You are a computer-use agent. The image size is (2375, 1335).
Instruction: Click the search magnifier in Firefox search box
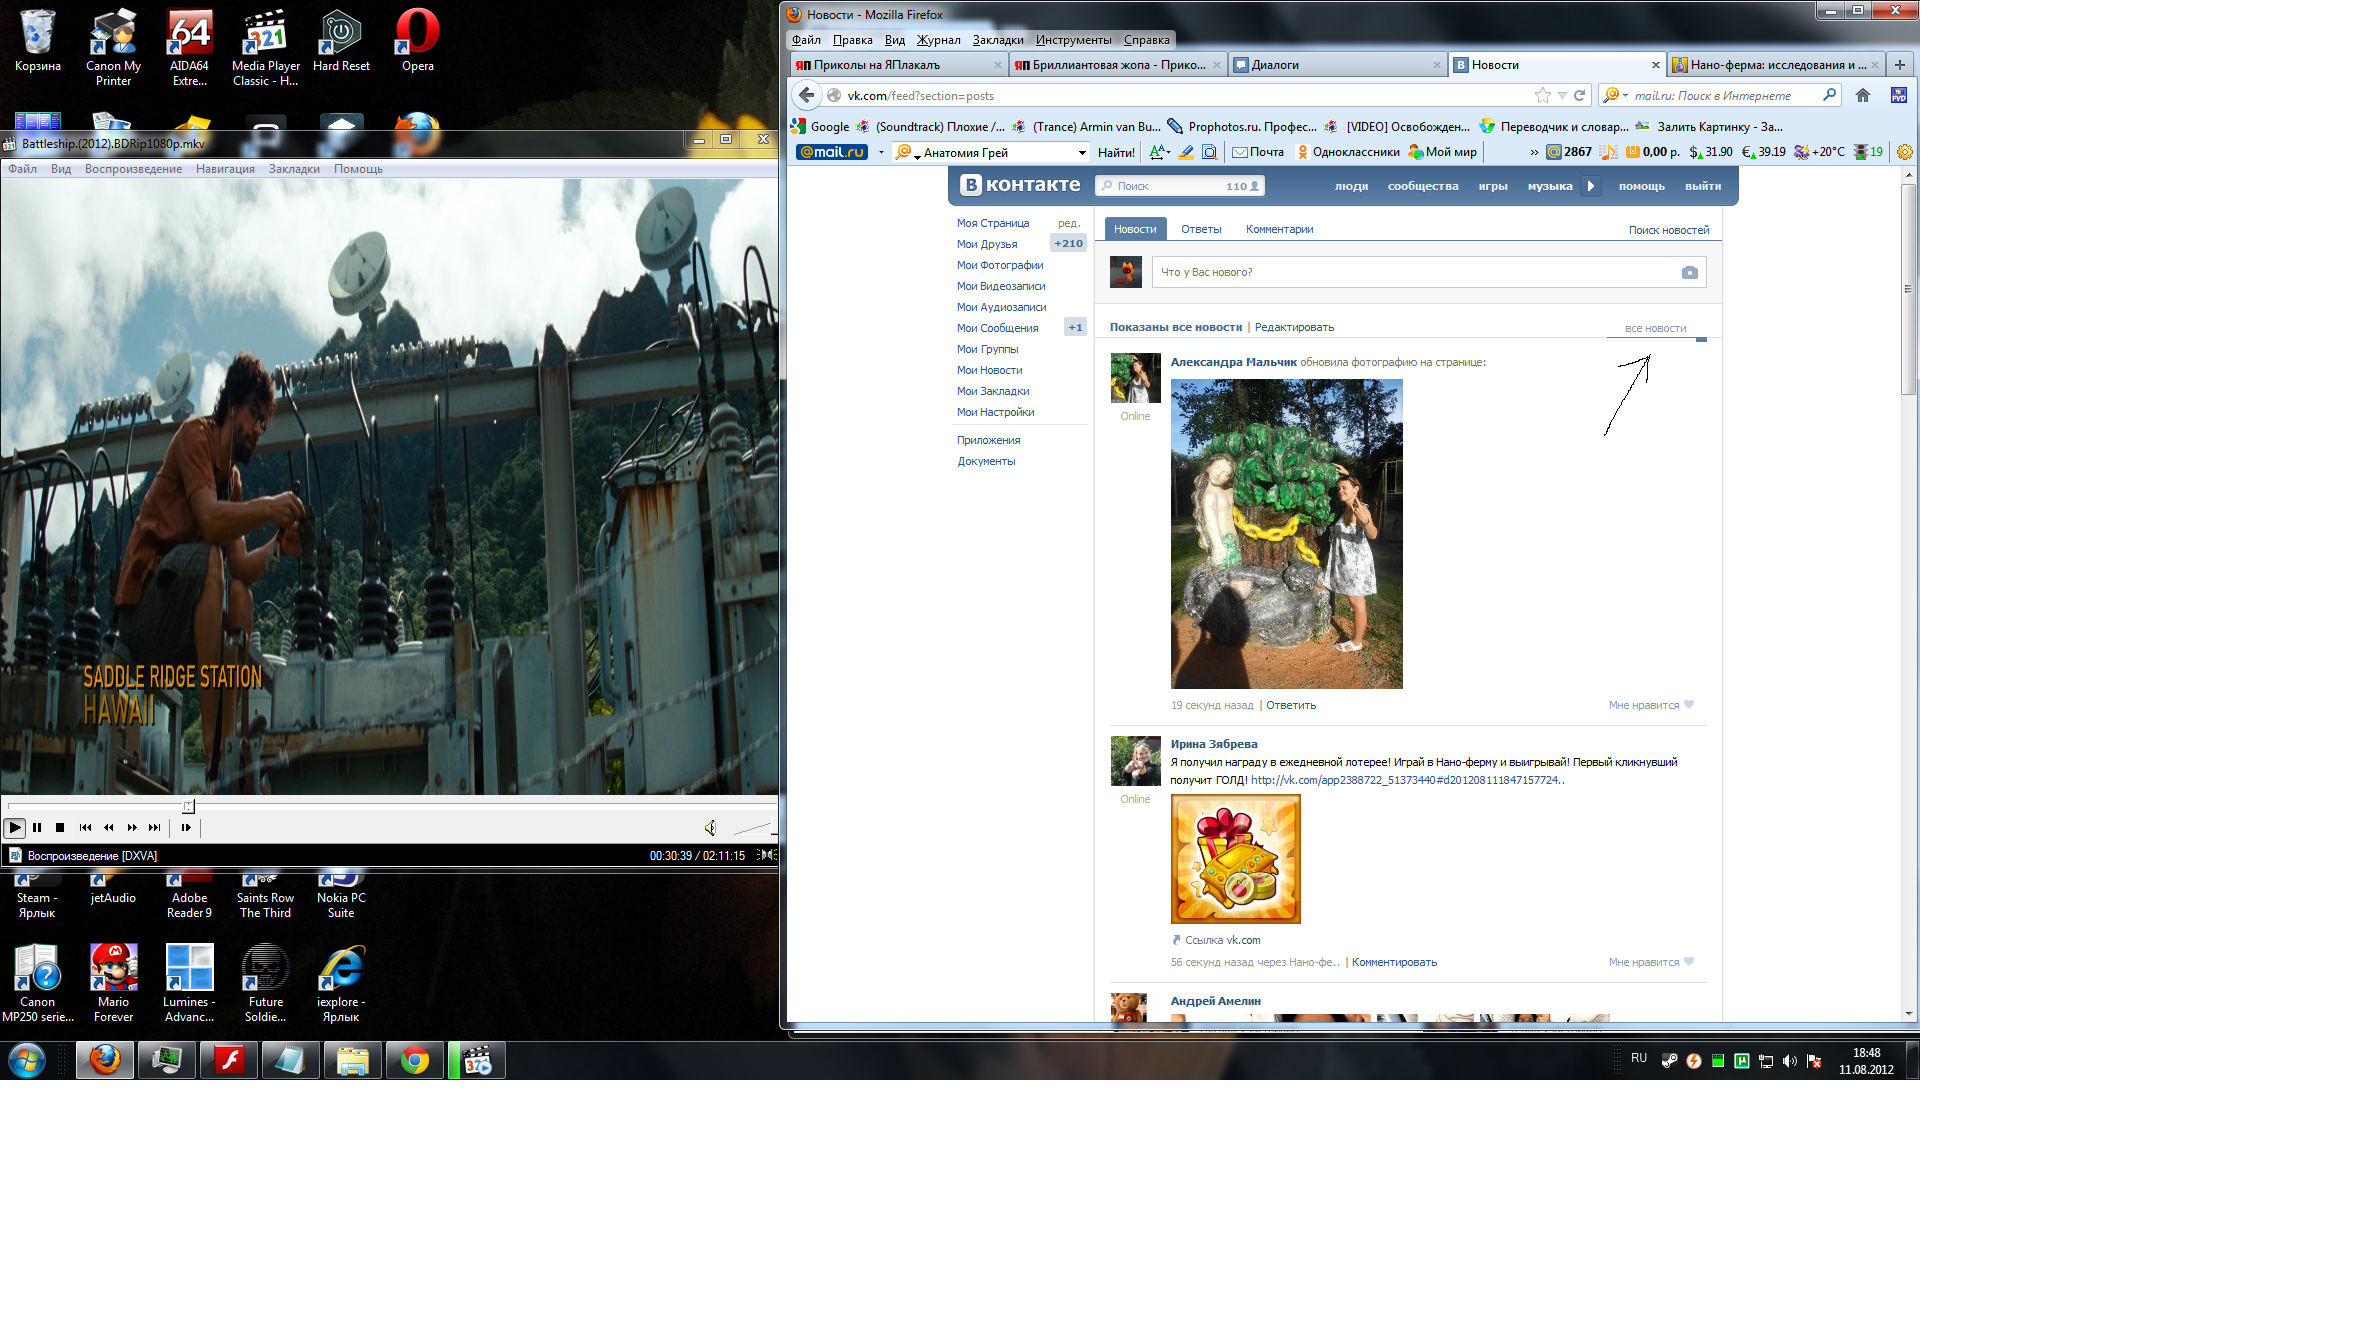(1830, 95)
